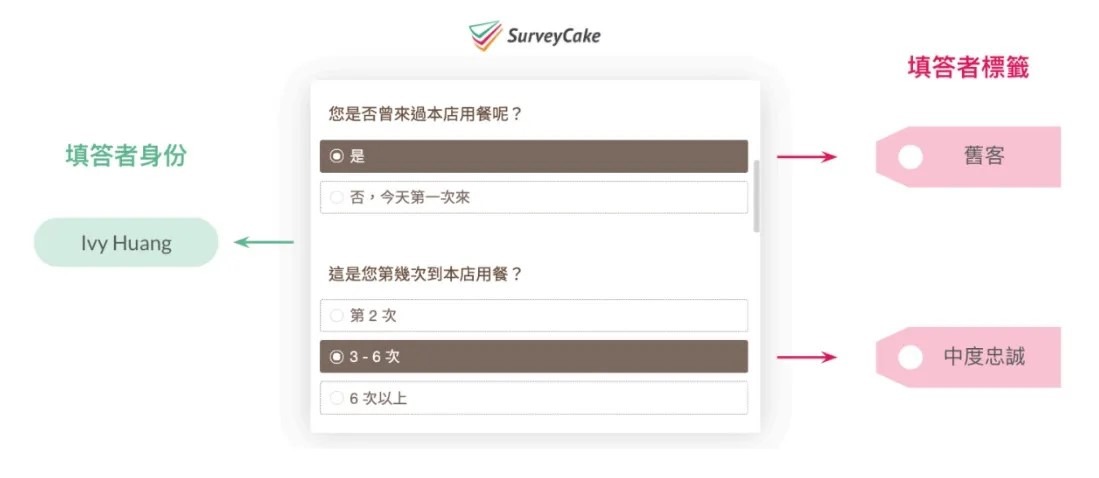Click the 填答者標籤 heading

tap(968, 68)
